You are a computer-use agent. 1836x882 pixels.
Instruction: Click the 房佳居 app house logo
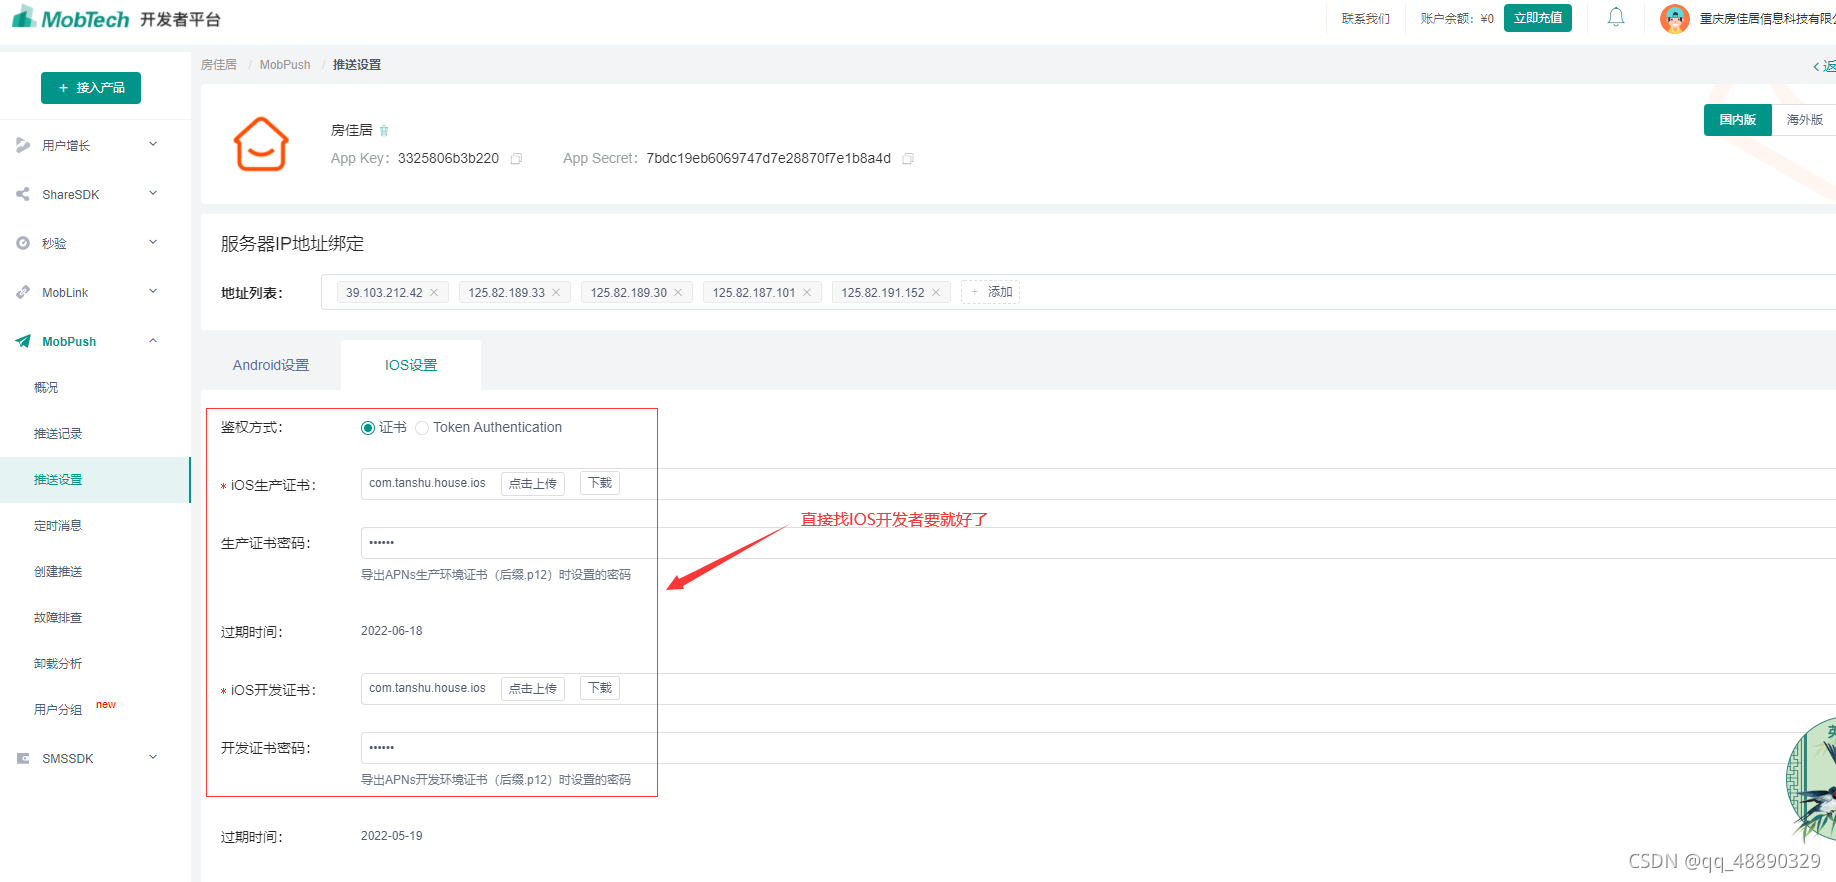point(261,144)
